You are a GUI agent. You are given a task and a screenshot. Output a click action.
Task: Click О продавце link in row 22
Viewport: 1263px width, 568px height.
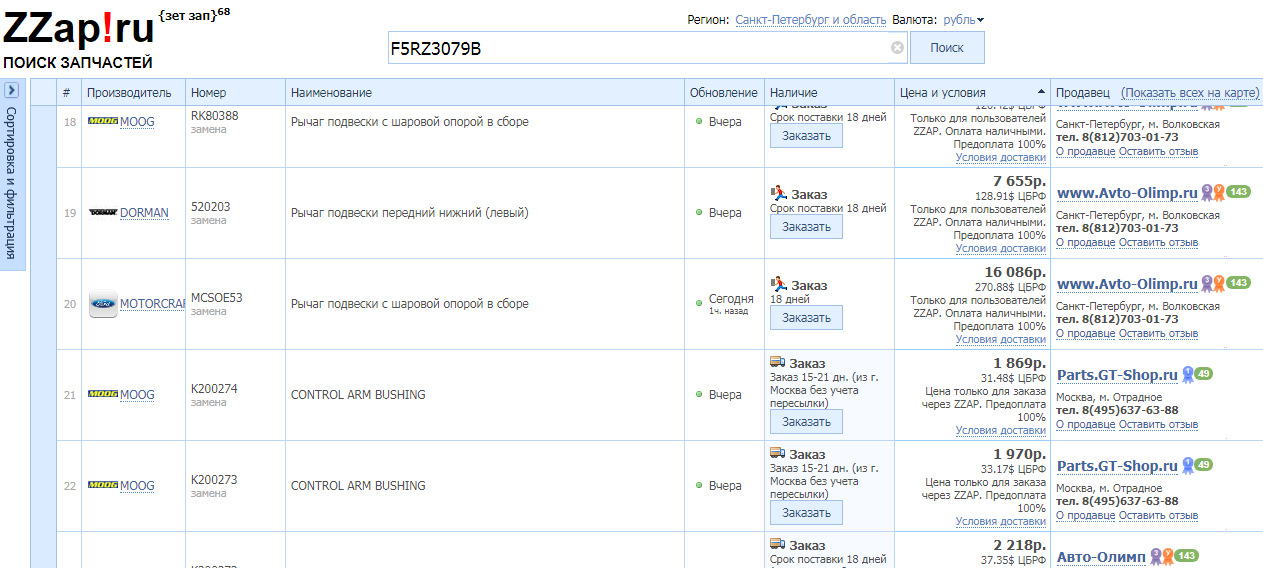pyautogui.click(x=1085, y=515)
